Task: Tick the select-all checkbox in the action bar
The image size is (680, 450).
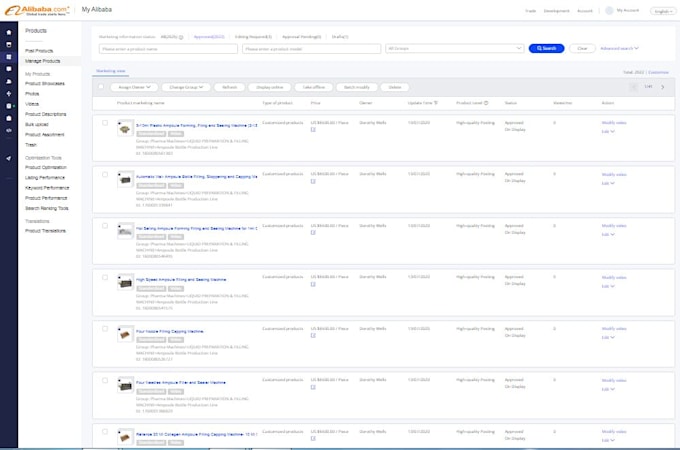Action: [101, 87]
